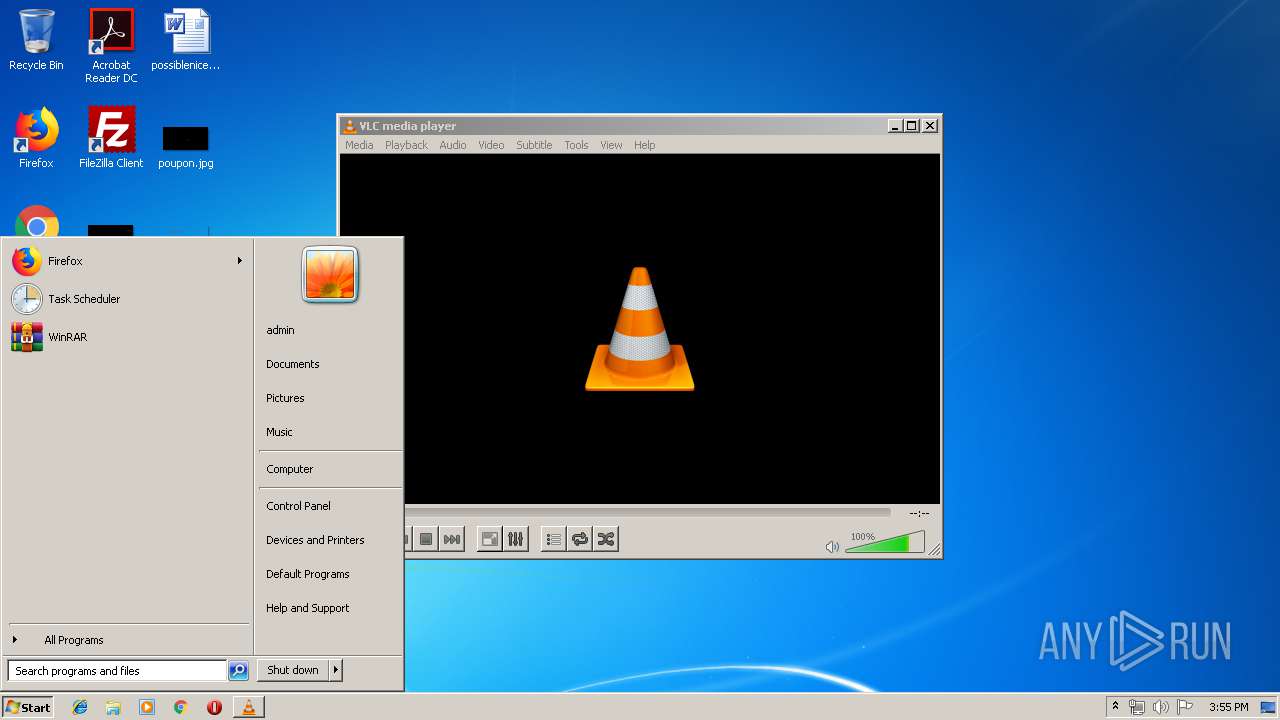This screenshot has height=720, width=1280.
Task: Toggle VLC fullscreen video button
Action: pyautogui.click(x=490, y=539)
